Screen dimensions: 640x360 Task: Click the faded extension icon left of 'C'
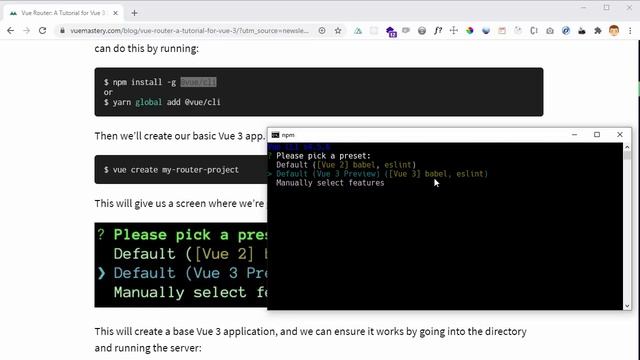pos(518,31)
